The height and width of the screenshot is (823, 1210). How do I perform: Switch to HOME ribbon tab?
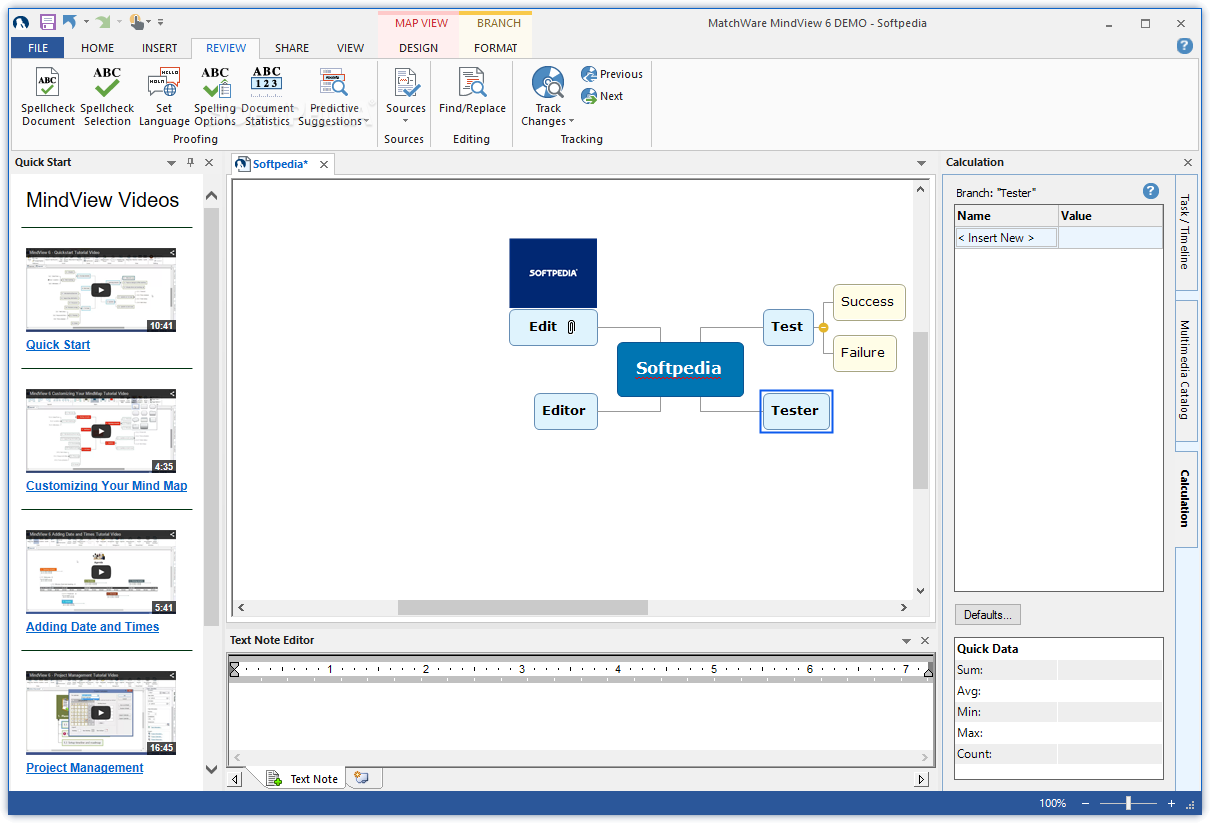pyautogui.click(x=97, y=48)
